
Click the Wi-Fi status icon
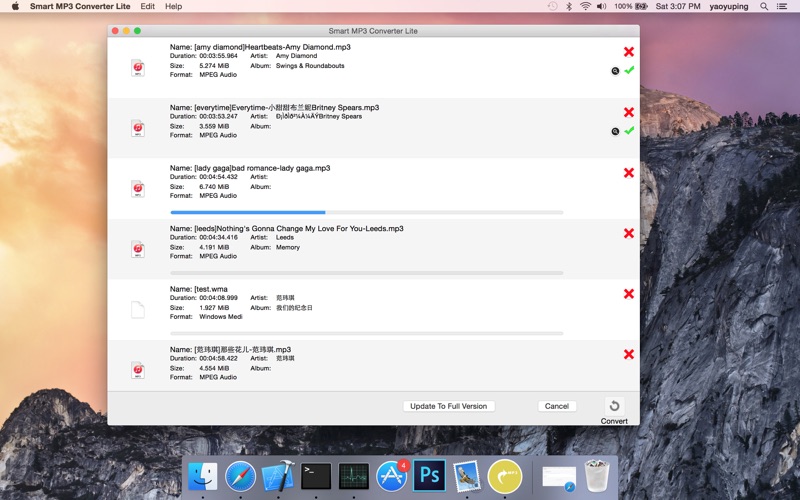click(x=585, y=6)
